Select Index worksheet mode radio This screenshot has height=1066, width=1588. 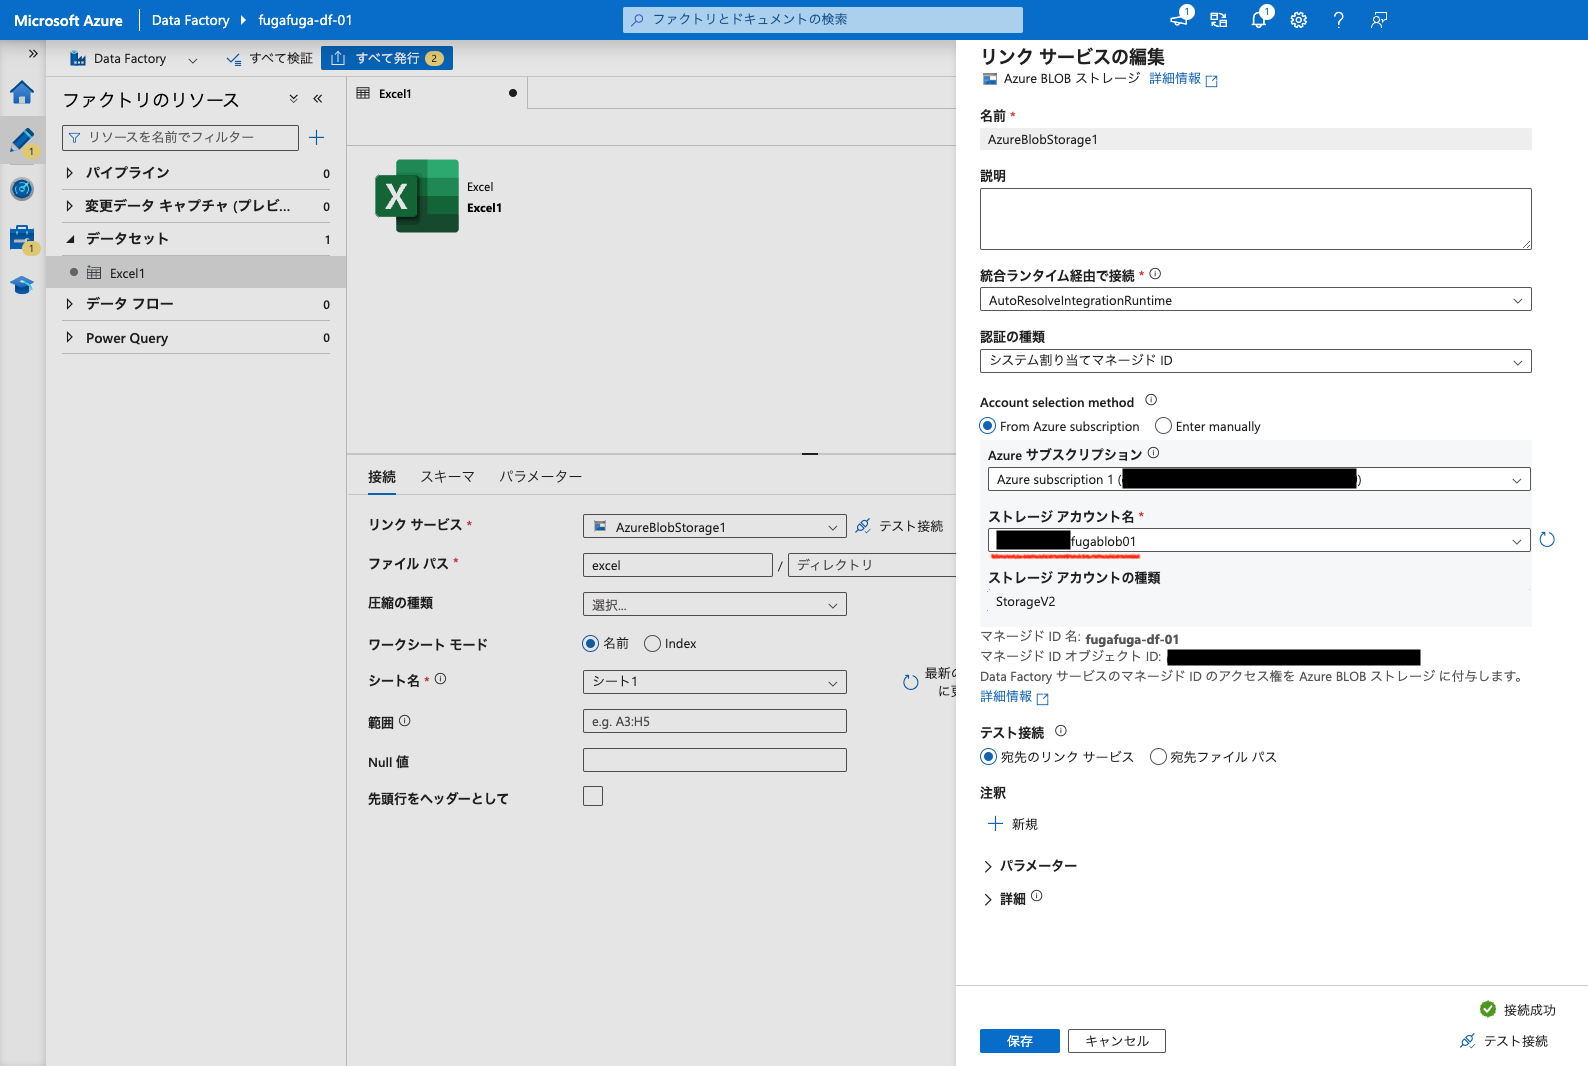(x=653, y=644)
